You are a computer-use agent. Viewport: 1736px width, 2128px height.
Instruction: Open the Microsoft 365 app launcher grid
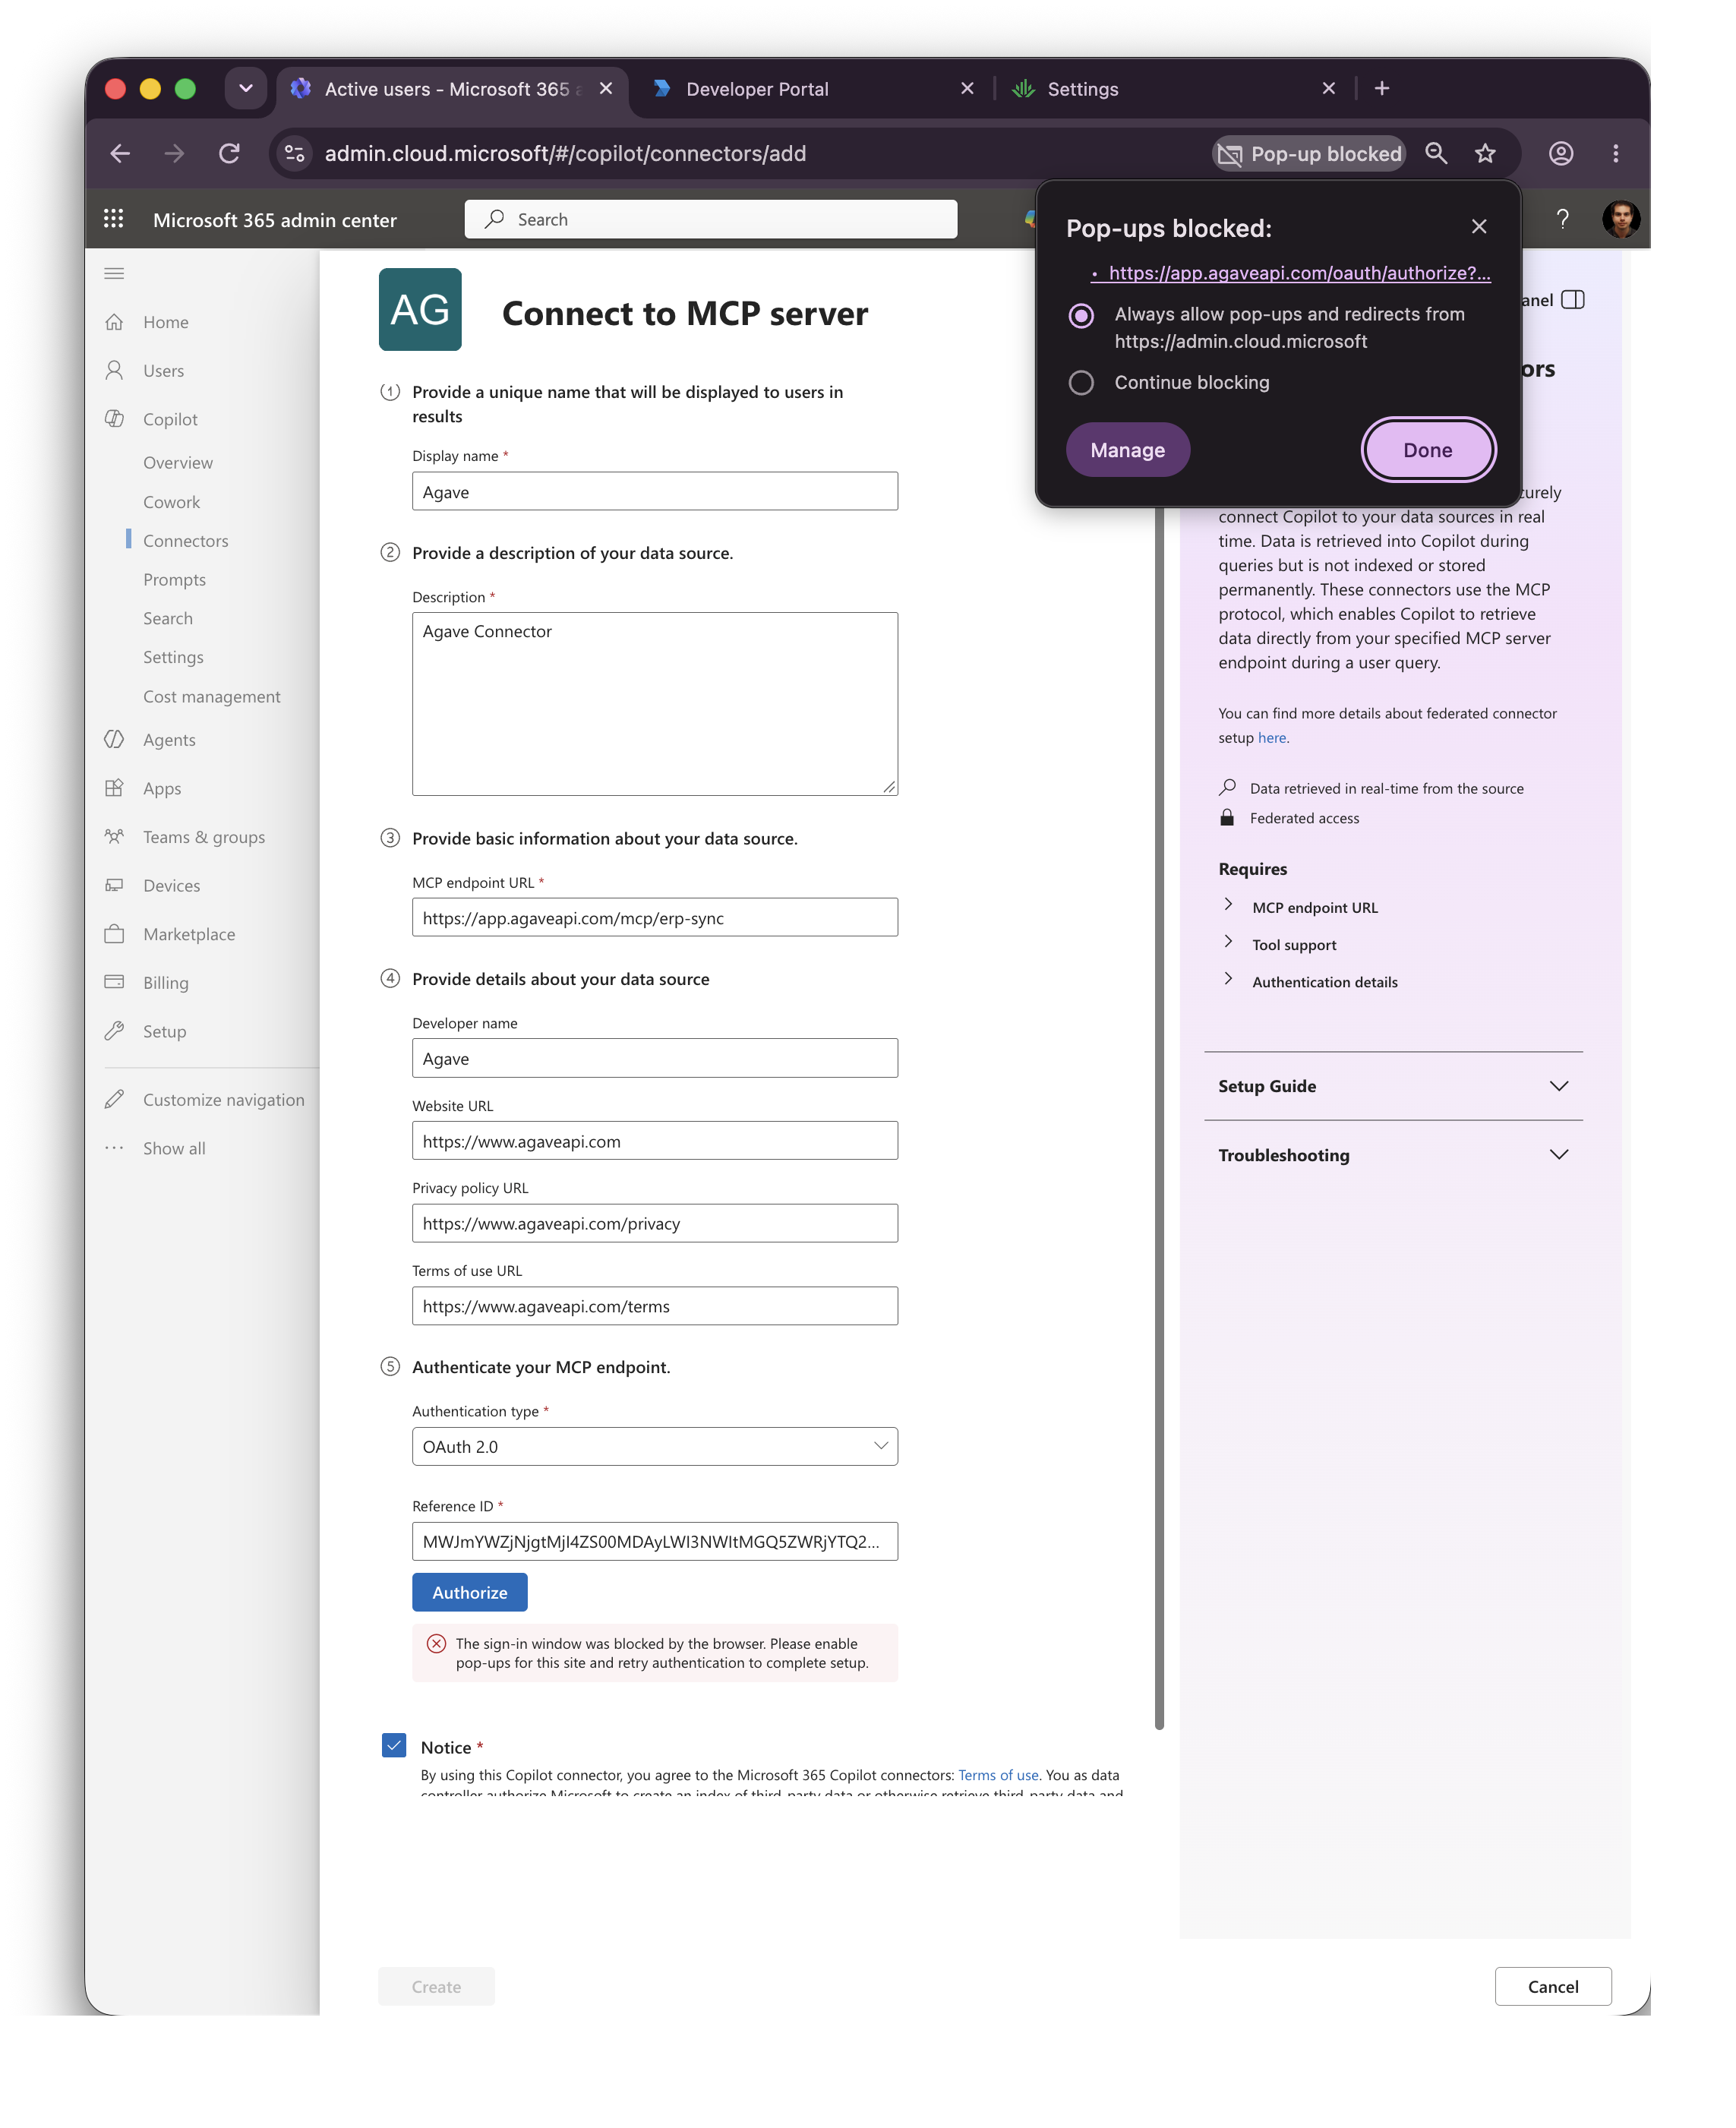coord(114,219)
